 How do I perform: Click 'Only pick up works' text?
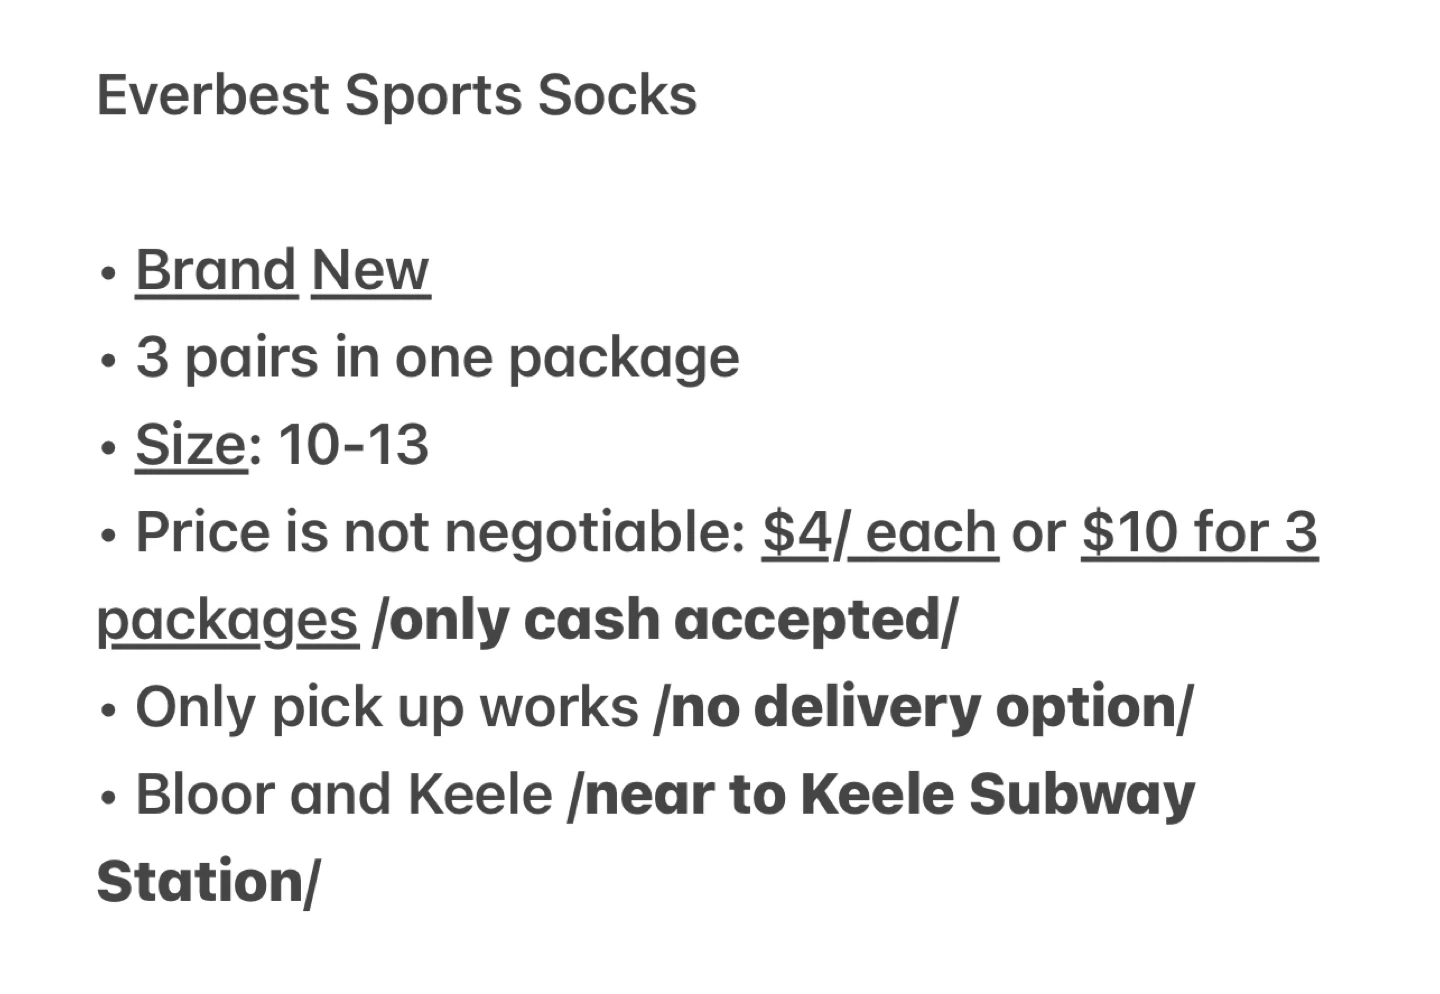click(387, 708)
